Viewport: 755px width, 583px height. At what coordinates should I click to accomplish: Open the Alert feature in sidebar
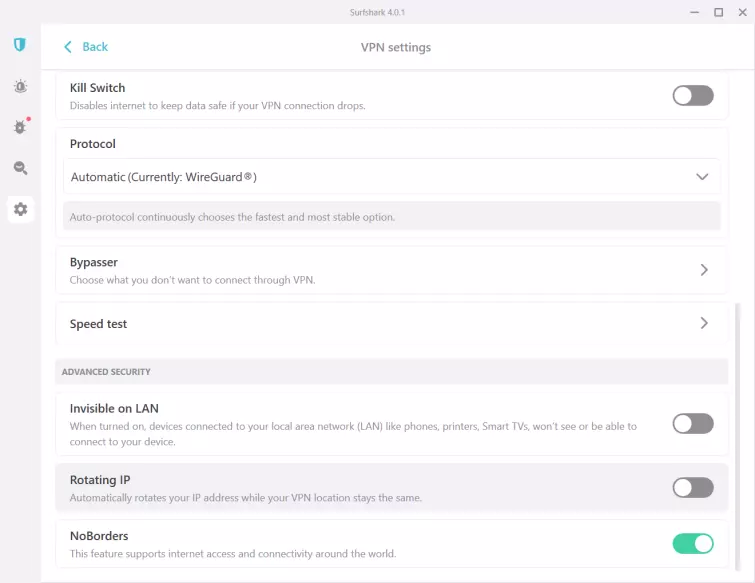pos(20,87)
